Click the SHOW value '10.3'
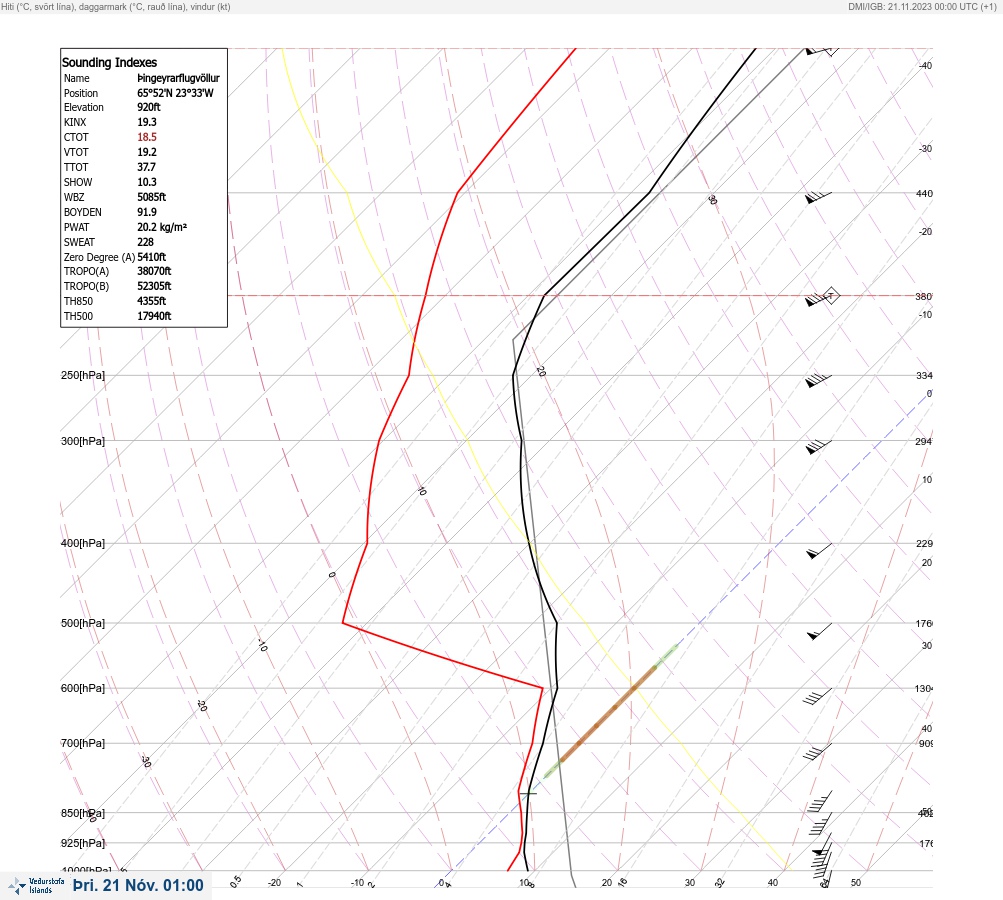The height and width of the screenshot is (900, 1003). (x=146, y=182)
